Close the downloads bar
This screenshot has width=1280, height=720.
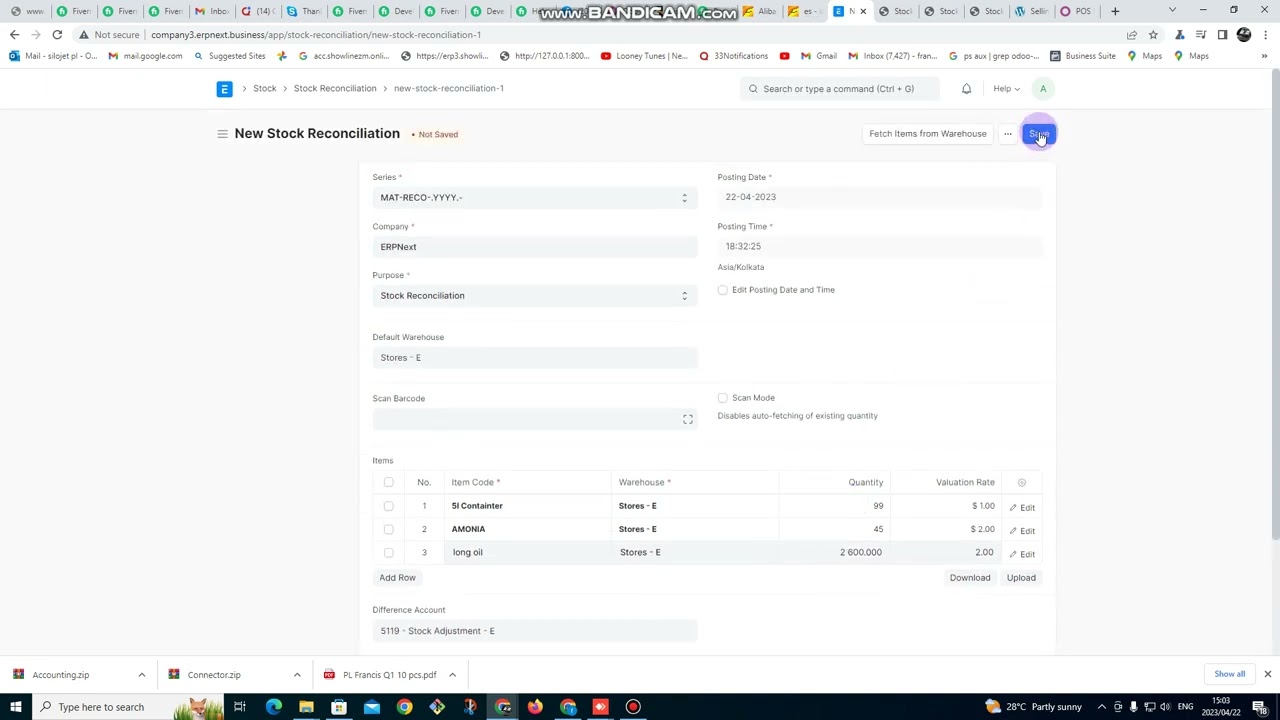[1267, 675]
